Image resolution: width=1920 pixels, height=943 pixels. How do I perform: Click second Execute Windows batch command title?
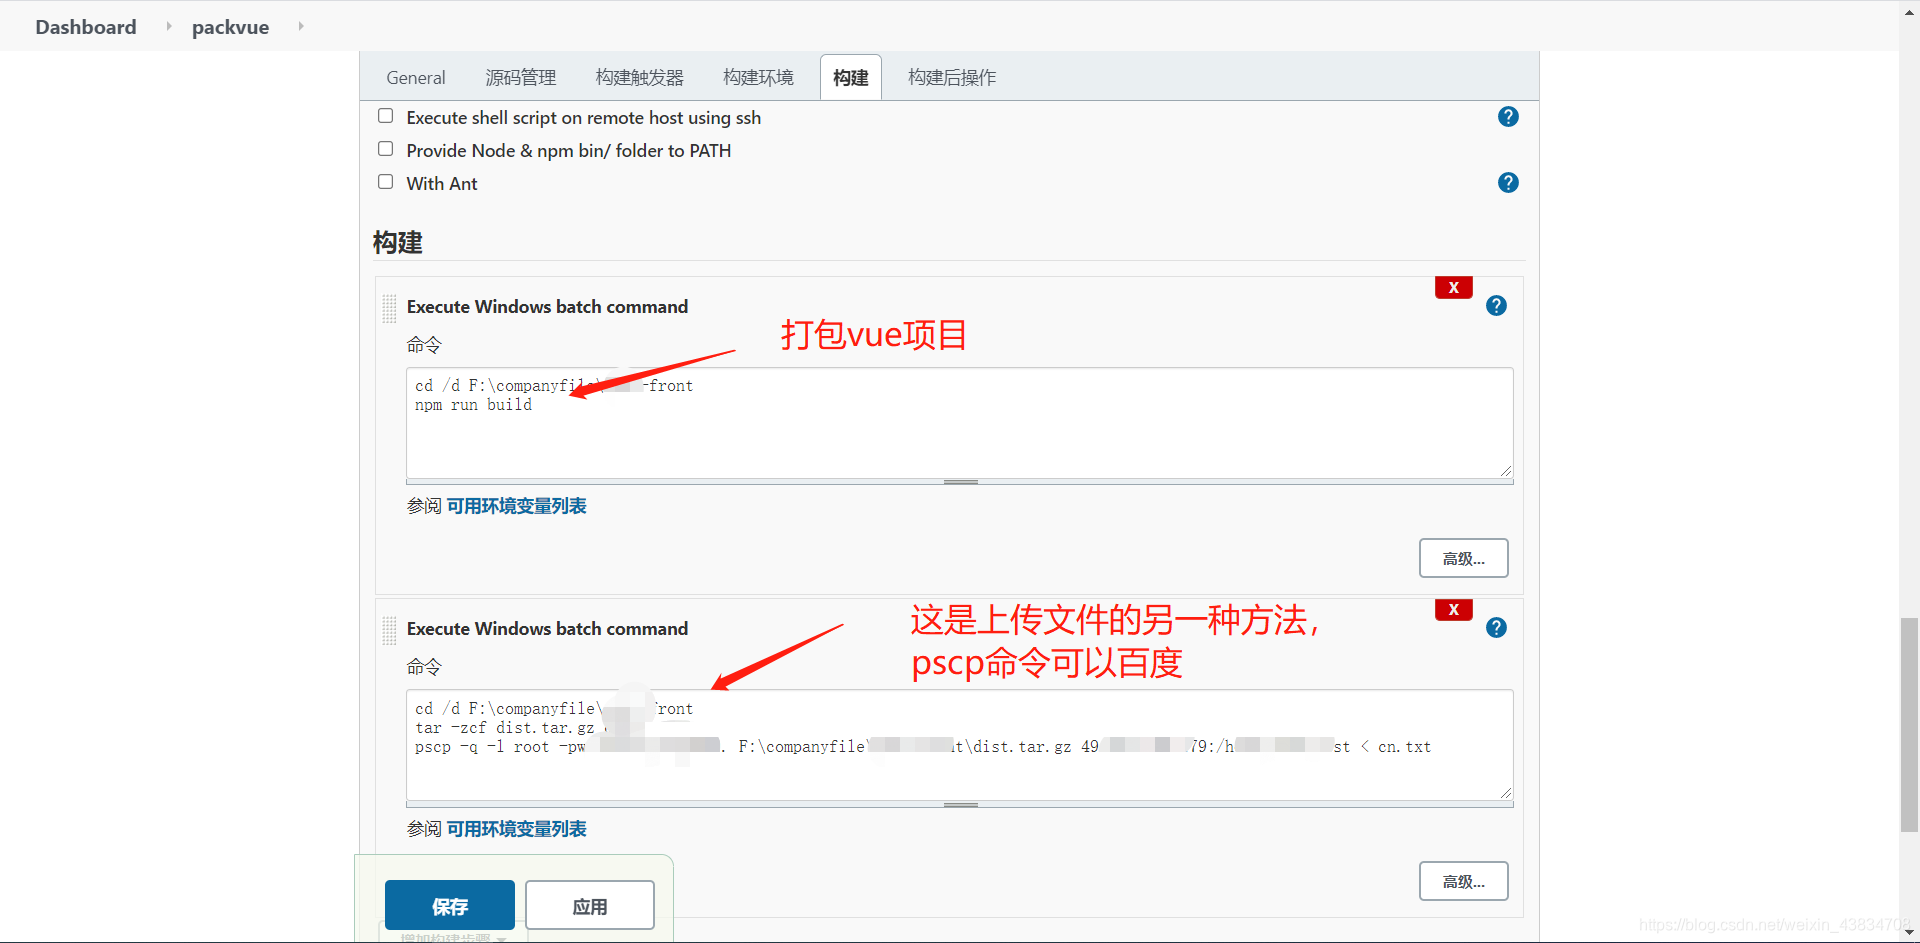[547, 629]
